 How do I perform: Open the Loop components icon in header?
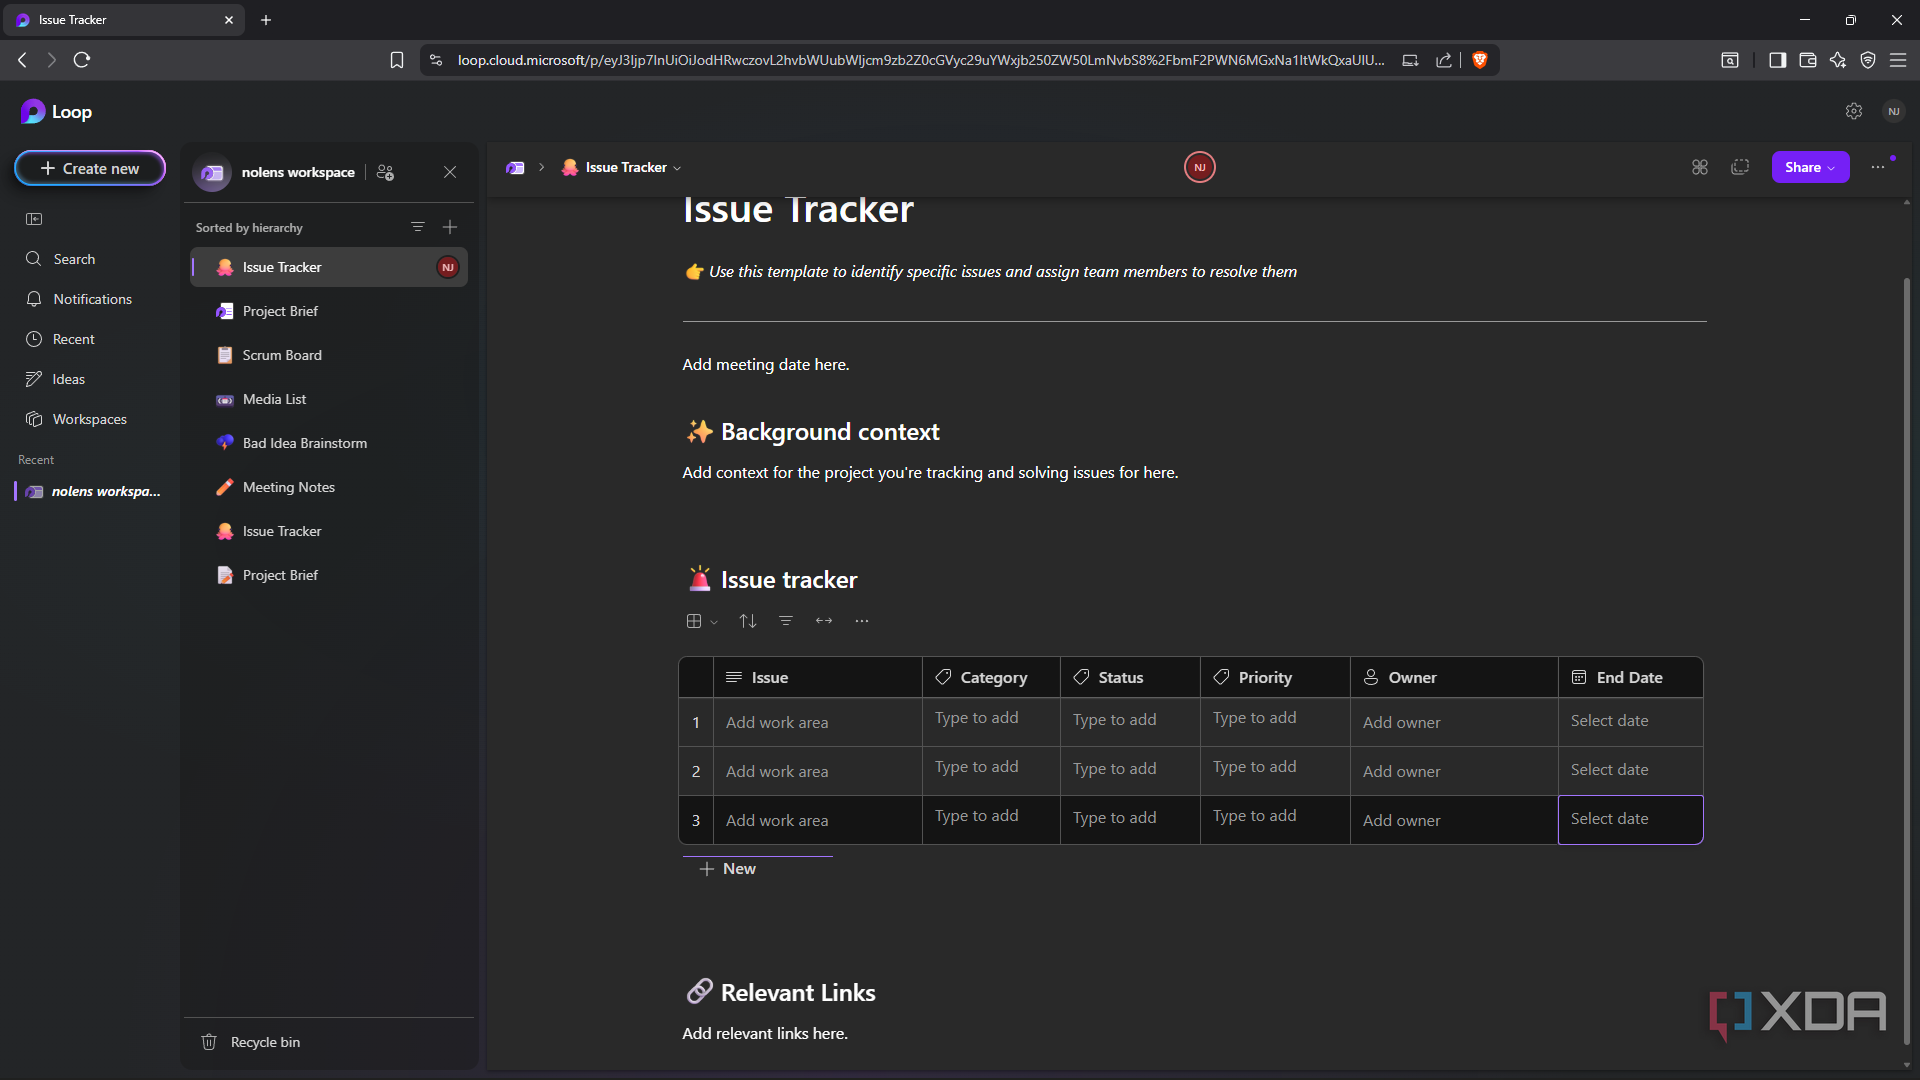pos(1700,167)
